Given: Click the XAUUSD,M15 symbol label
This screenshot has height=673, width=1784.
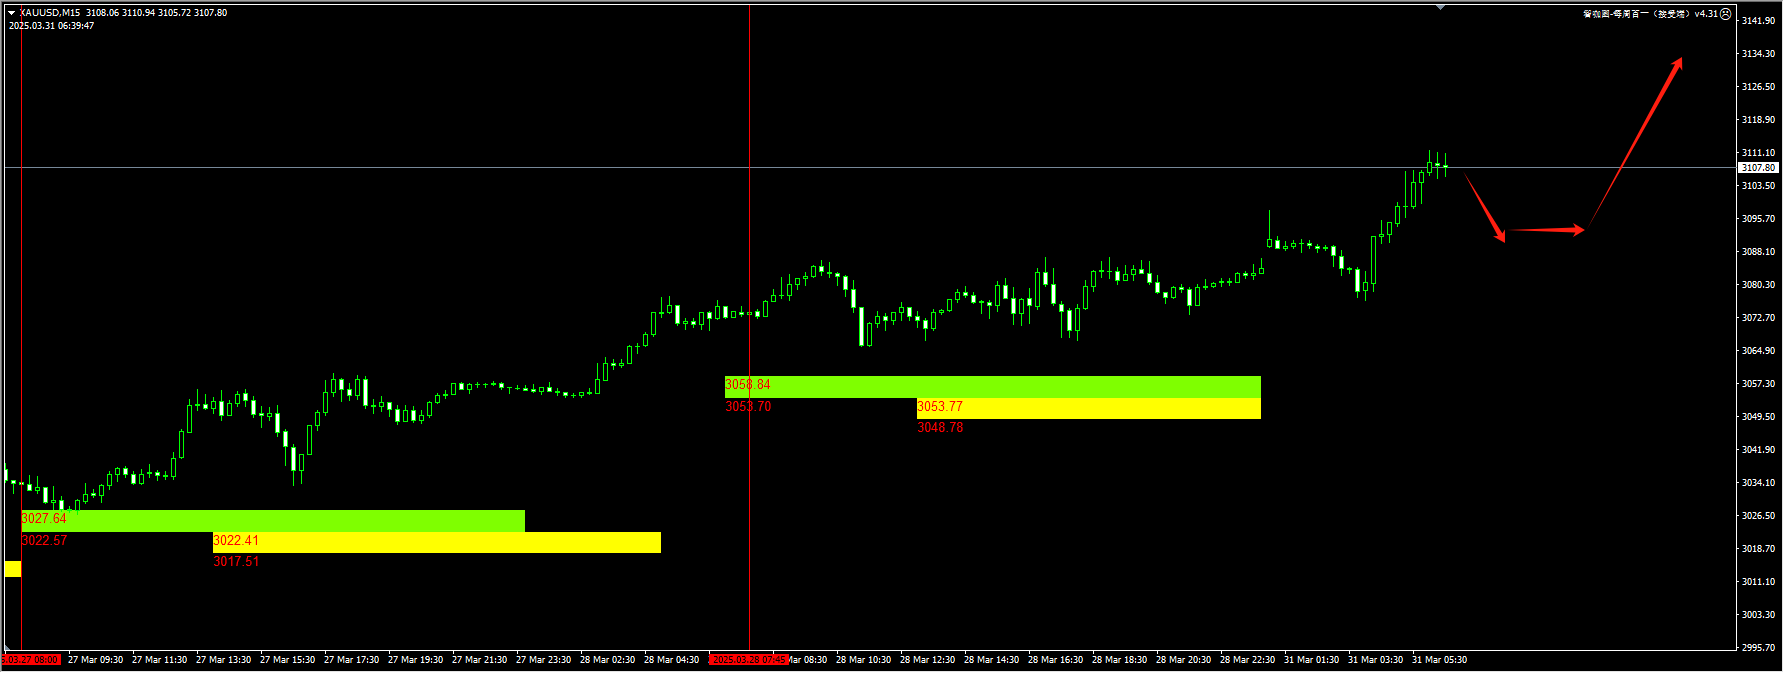Looking at the screenshot, I should 50,13.
